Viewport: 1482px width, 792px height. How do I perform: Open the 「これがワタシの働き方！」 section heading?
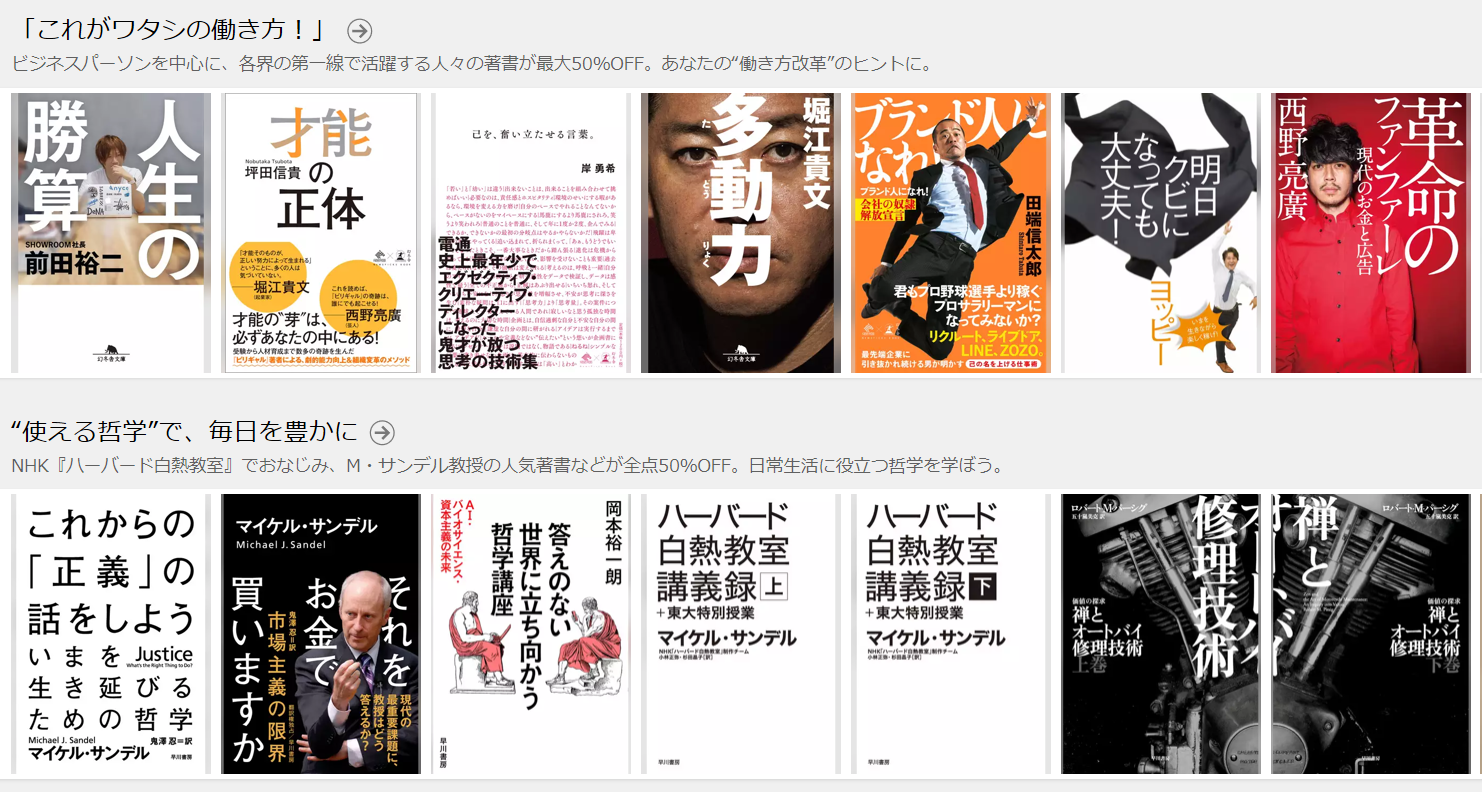click(173, 31)
